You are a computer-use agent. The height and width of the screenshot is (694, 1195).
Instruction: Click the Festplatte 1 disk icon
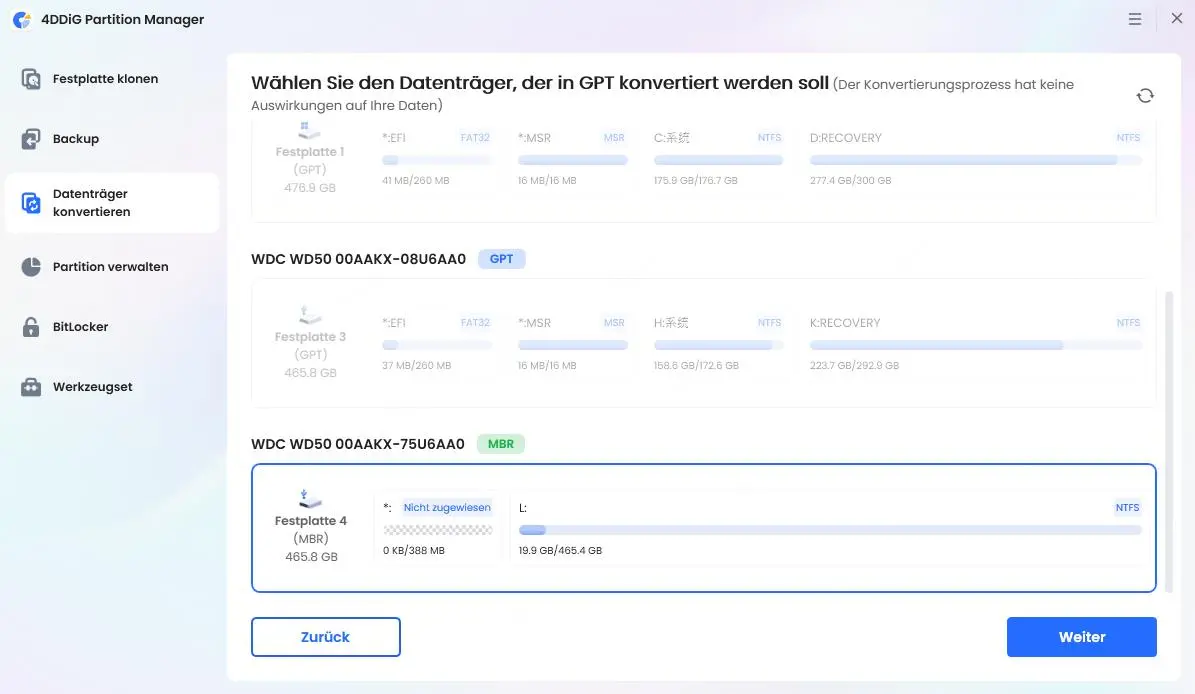click(x=309, y=130)
